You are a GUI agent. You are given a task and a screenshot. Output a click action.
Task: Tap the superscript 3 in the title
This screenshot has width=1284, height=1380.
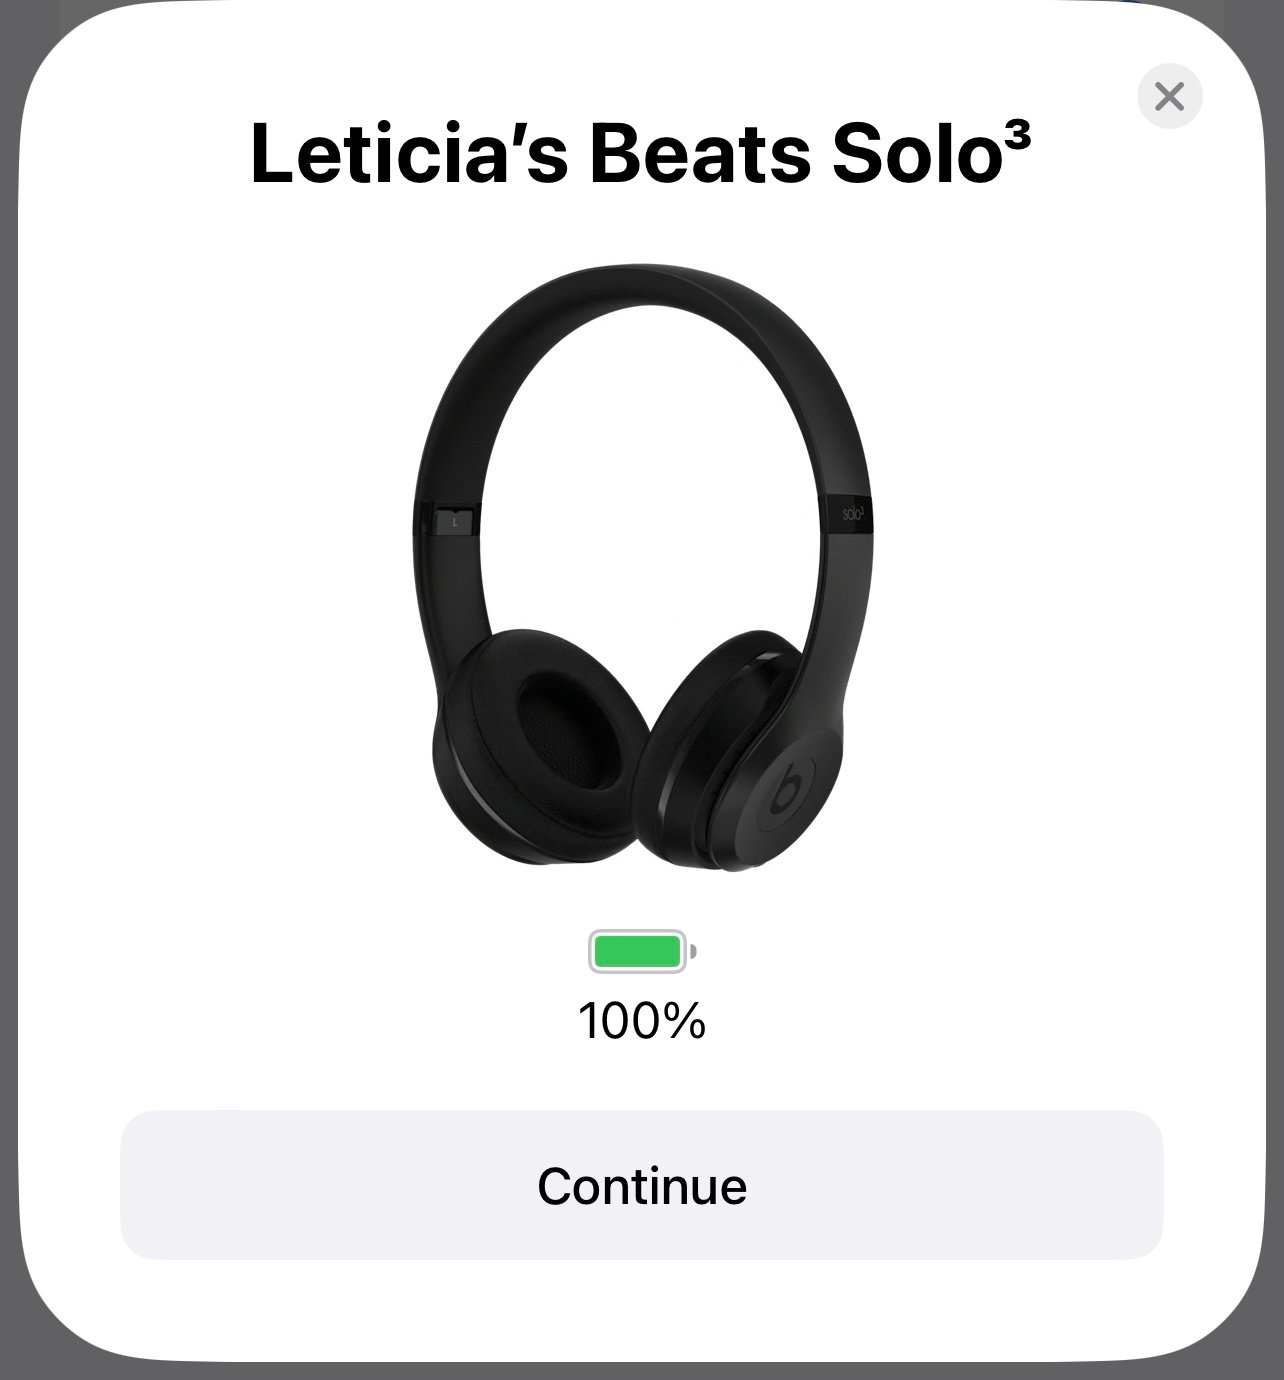tap(1015, 139)
